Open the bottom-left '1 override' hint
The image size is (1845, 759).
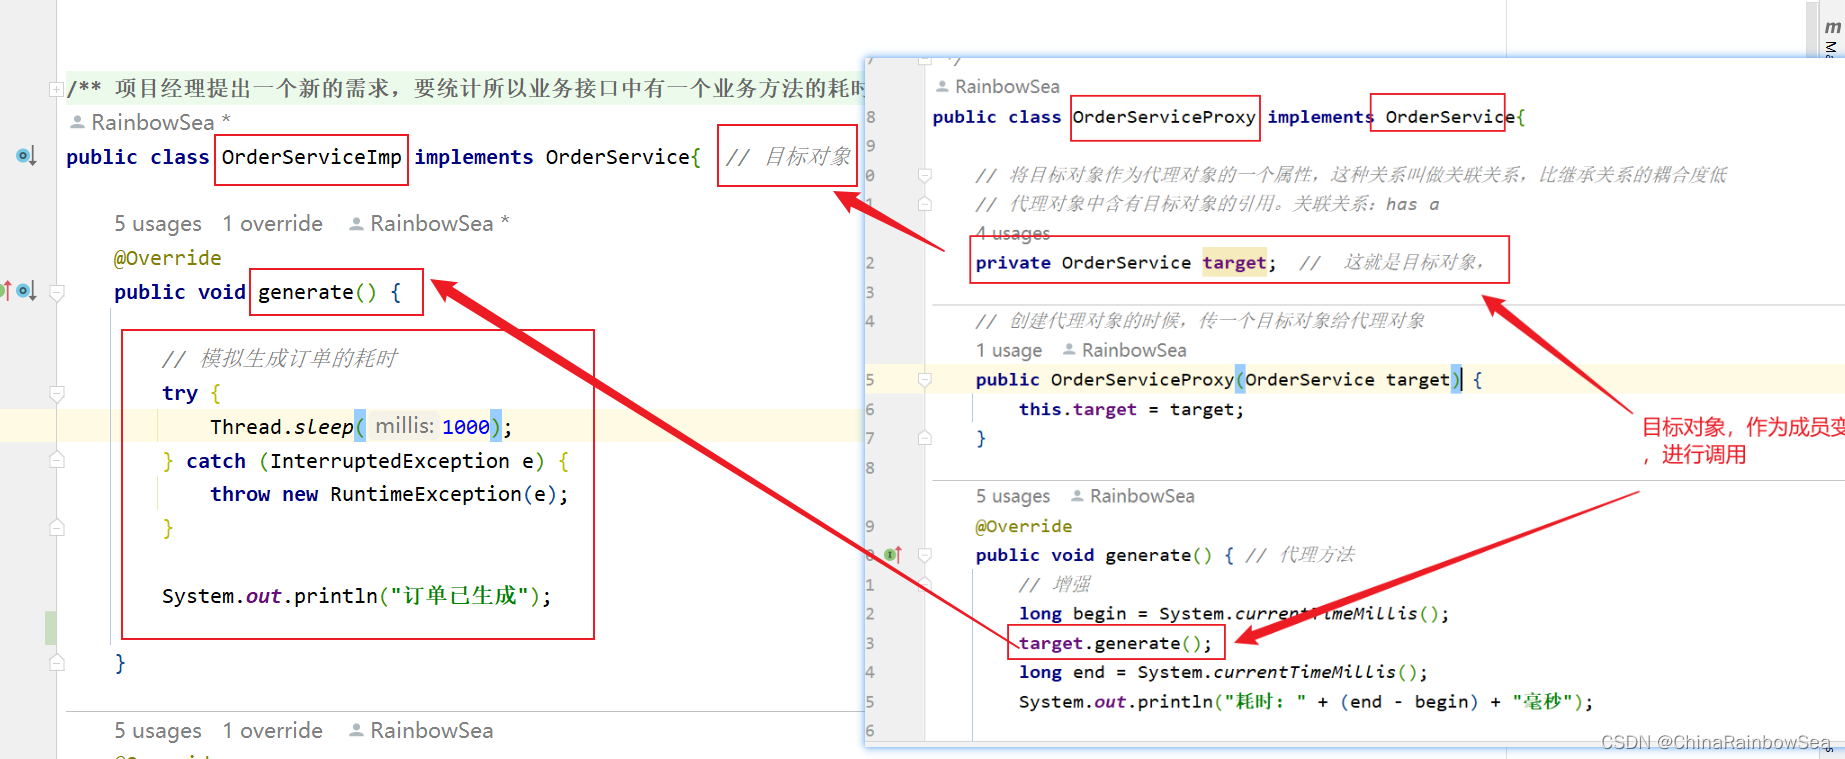click(x=272, y=730)
